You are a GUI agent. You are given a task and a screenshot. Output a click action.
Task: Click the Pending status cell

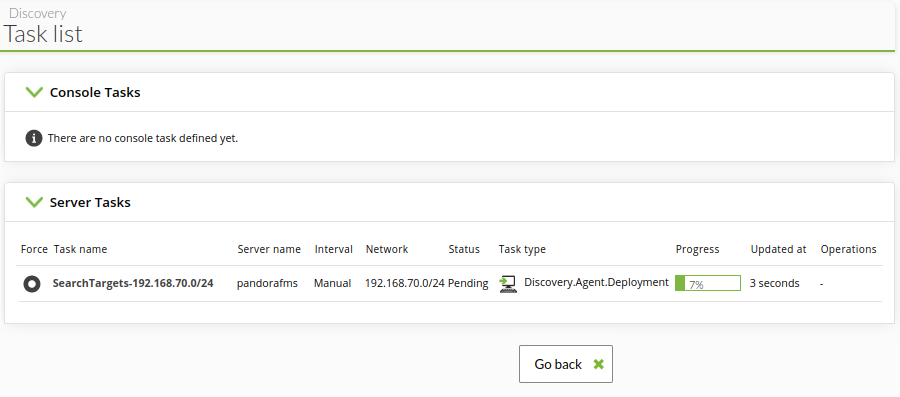tap(468, 283)
